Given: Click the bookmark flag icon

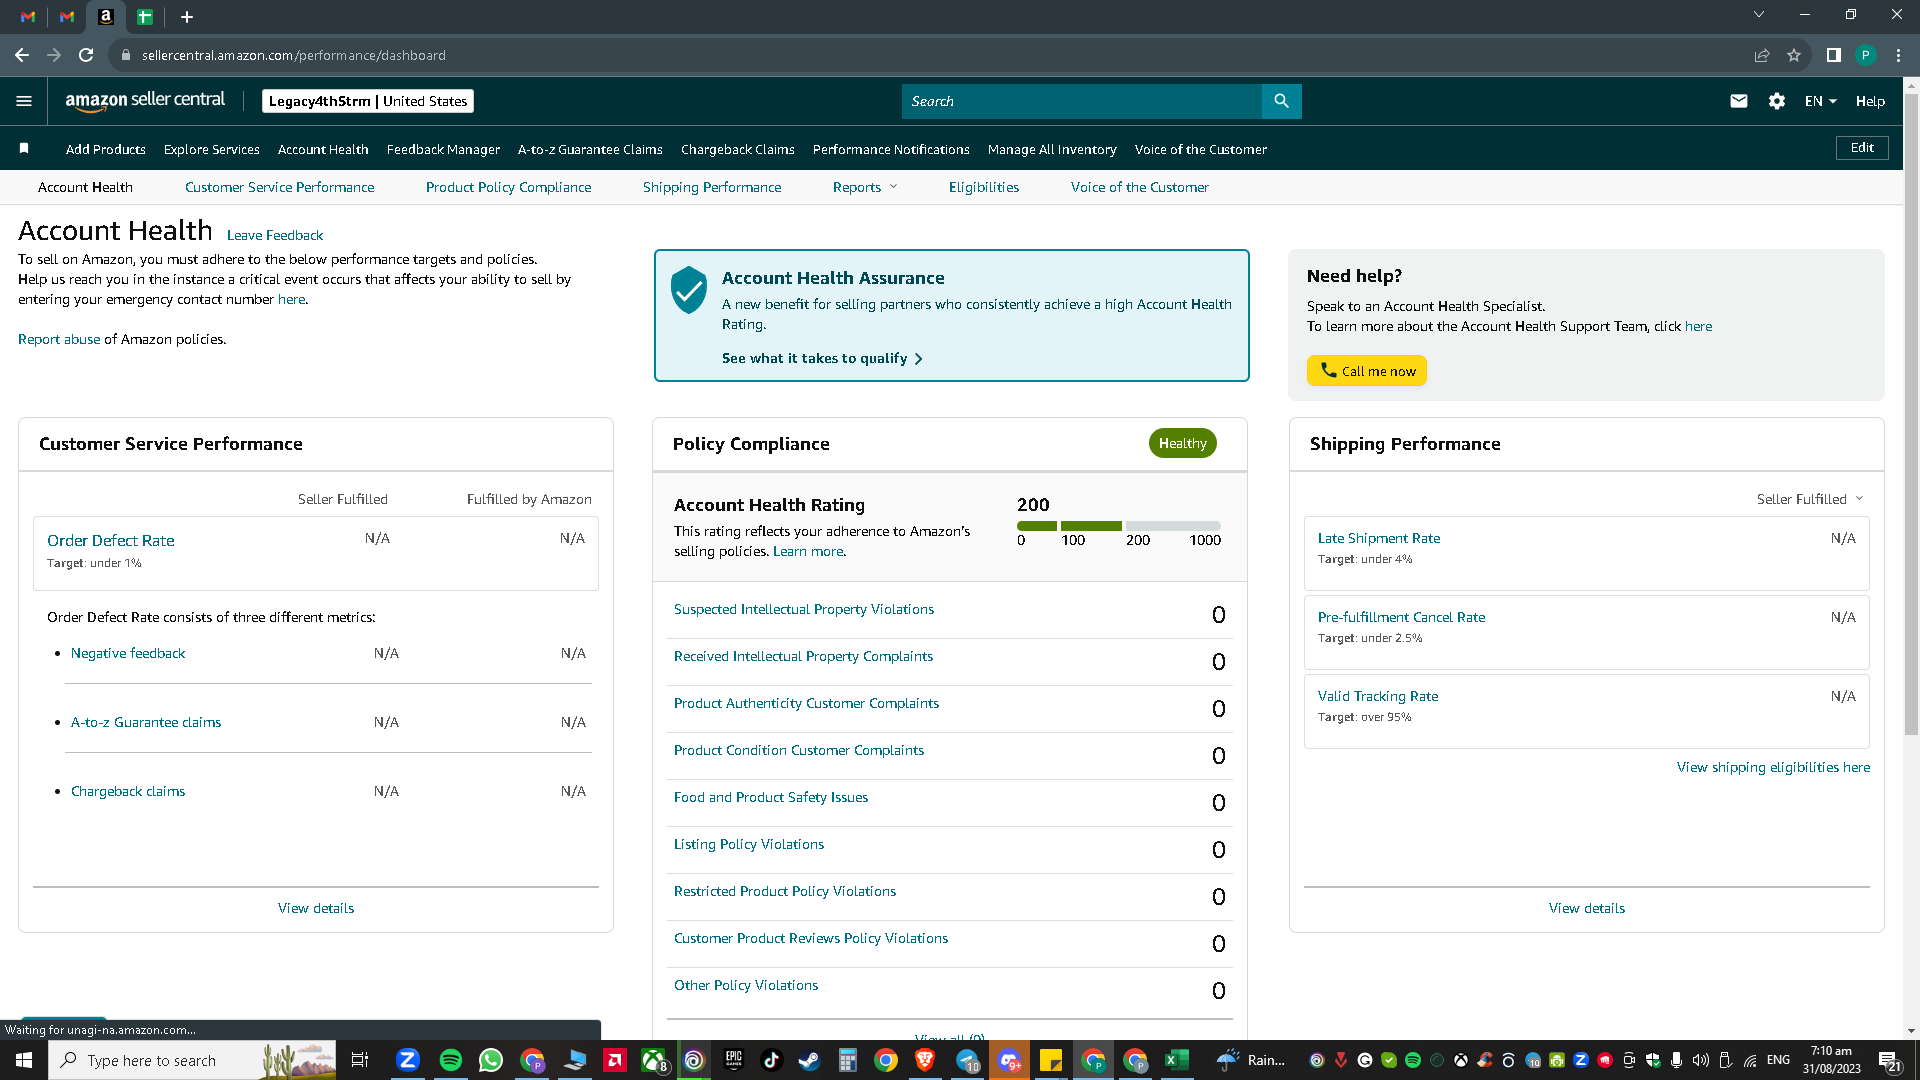Looking at the screenshot, I should coord(24,149).
